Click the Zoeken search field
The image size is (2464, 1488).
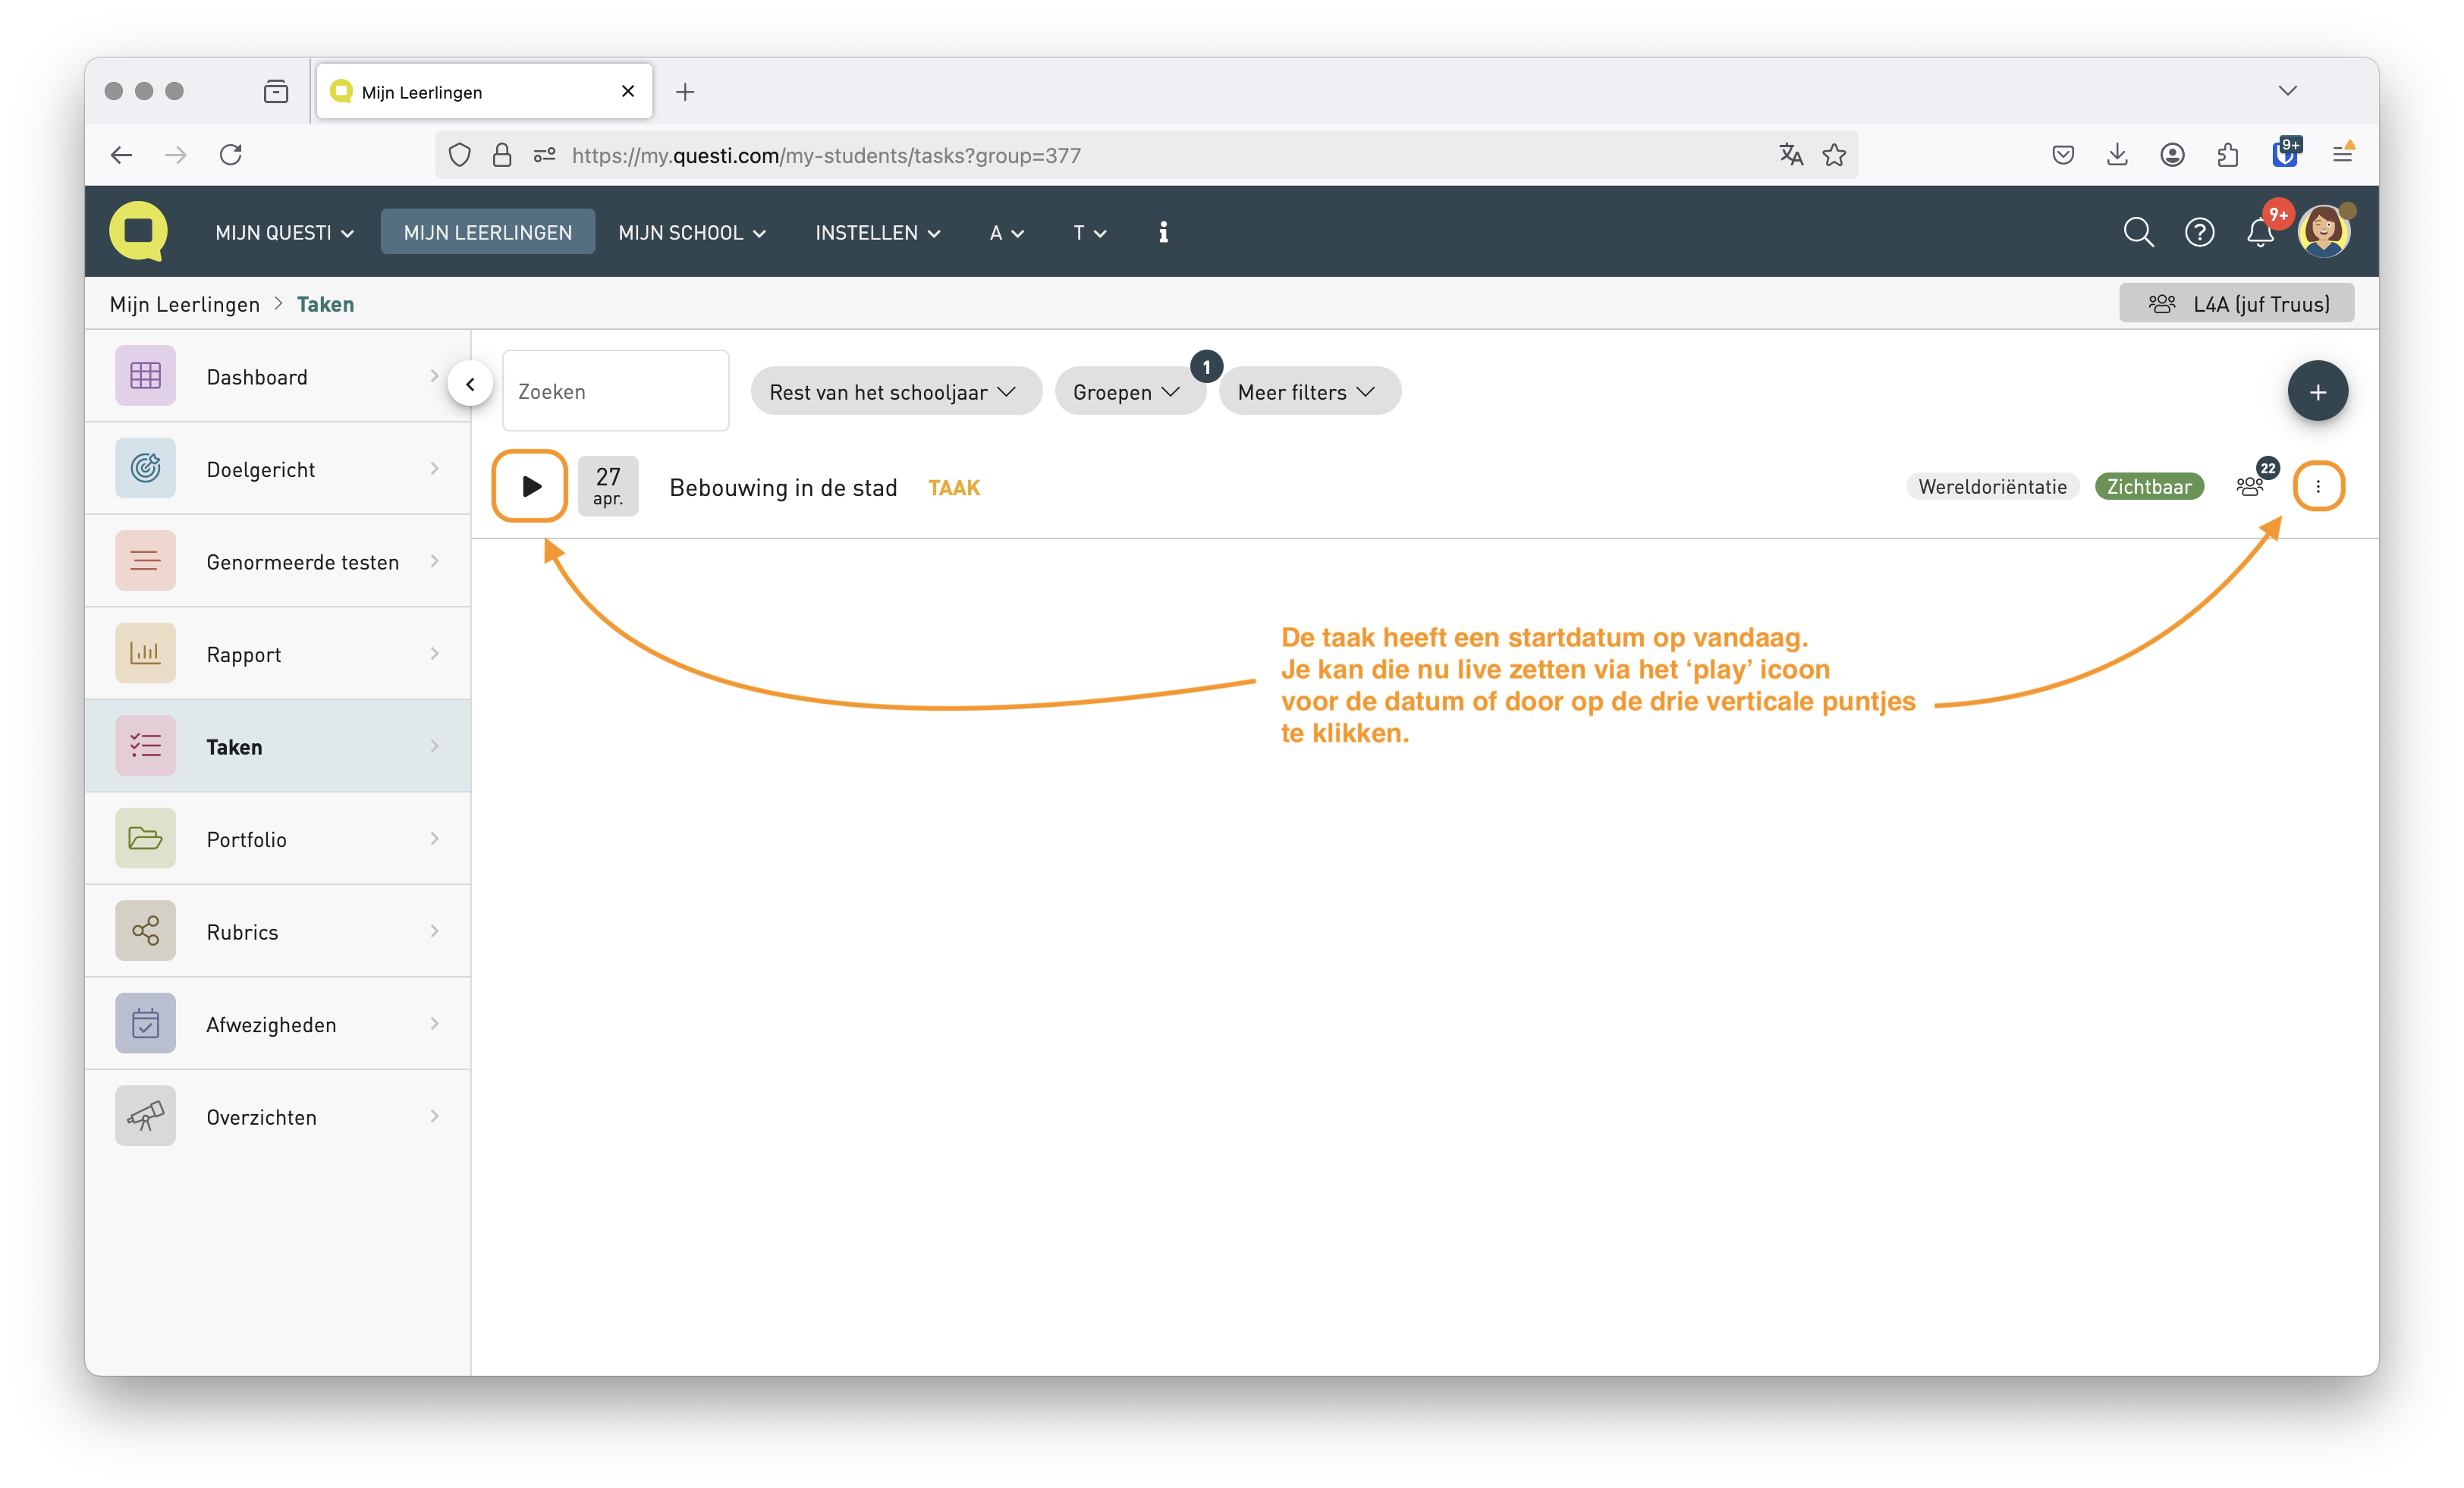[615, 391]
